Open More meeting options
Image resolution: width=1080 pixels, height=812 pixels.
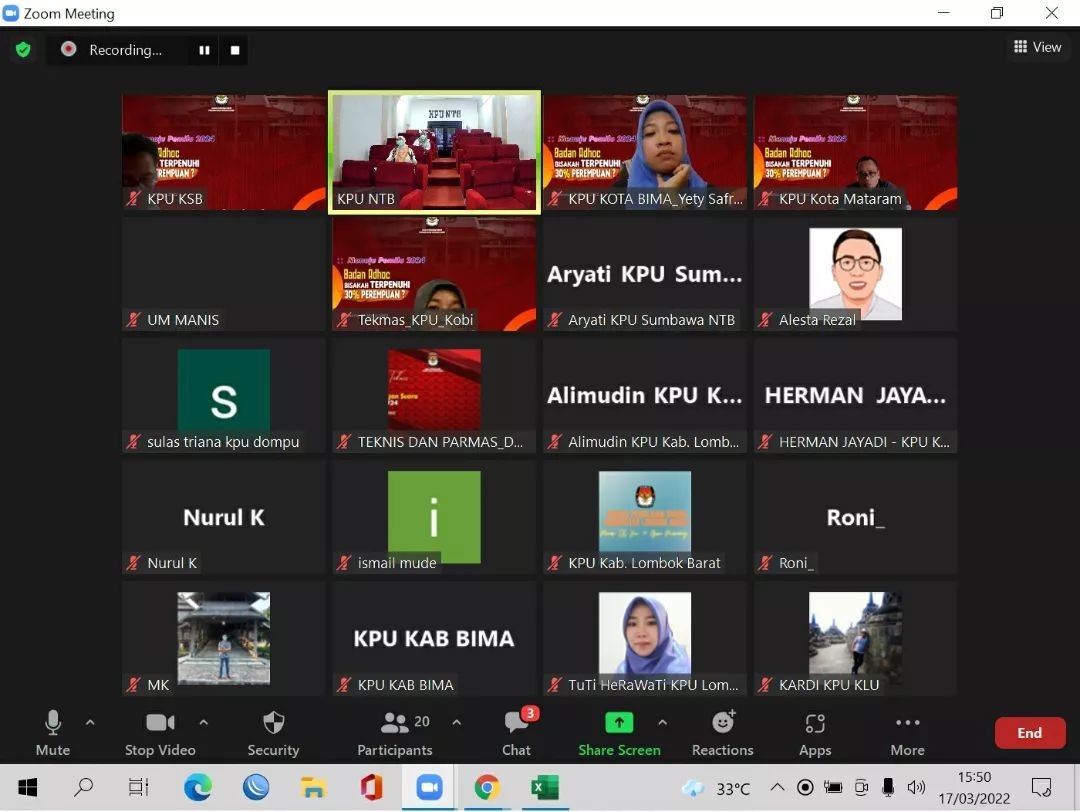(907, 733)
